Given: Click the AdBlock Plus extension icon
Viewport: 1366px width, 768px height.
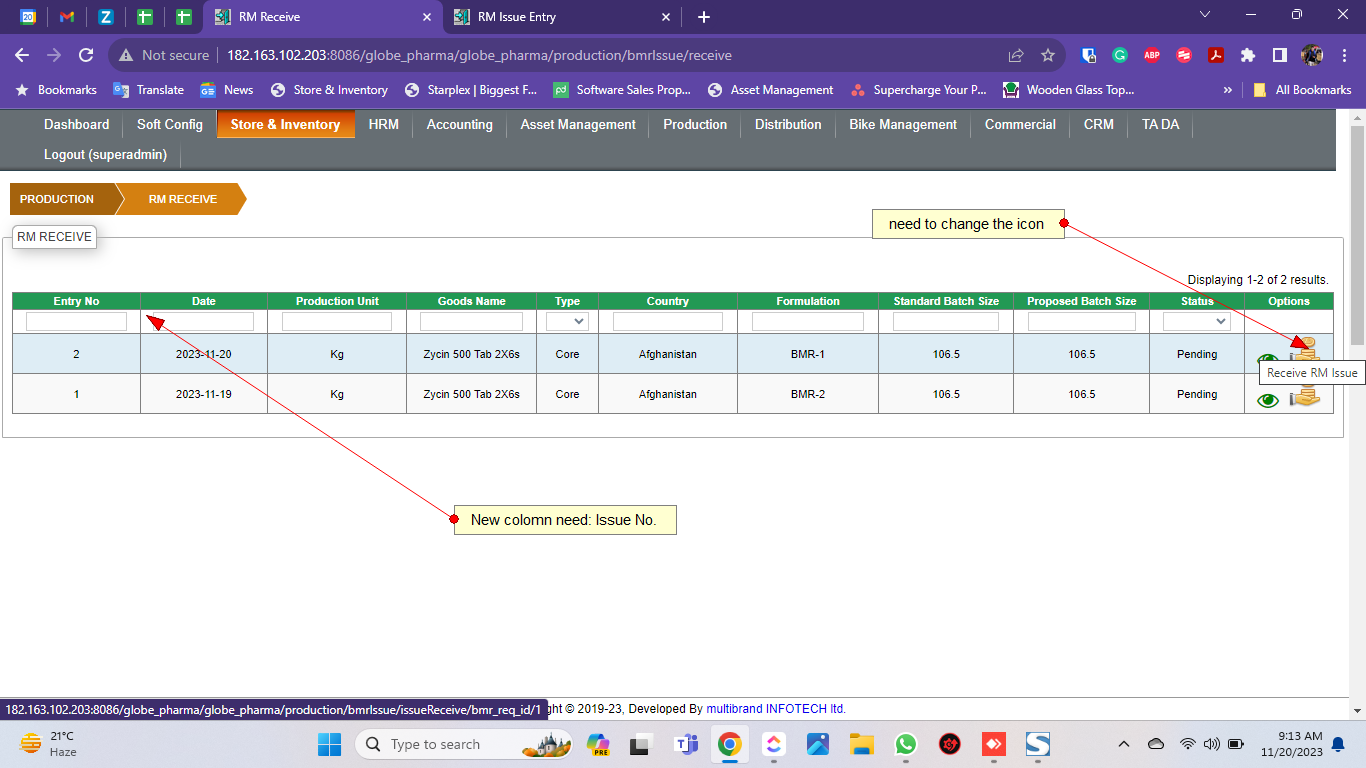Looking at the screenshot, I should coord(1152,55).
